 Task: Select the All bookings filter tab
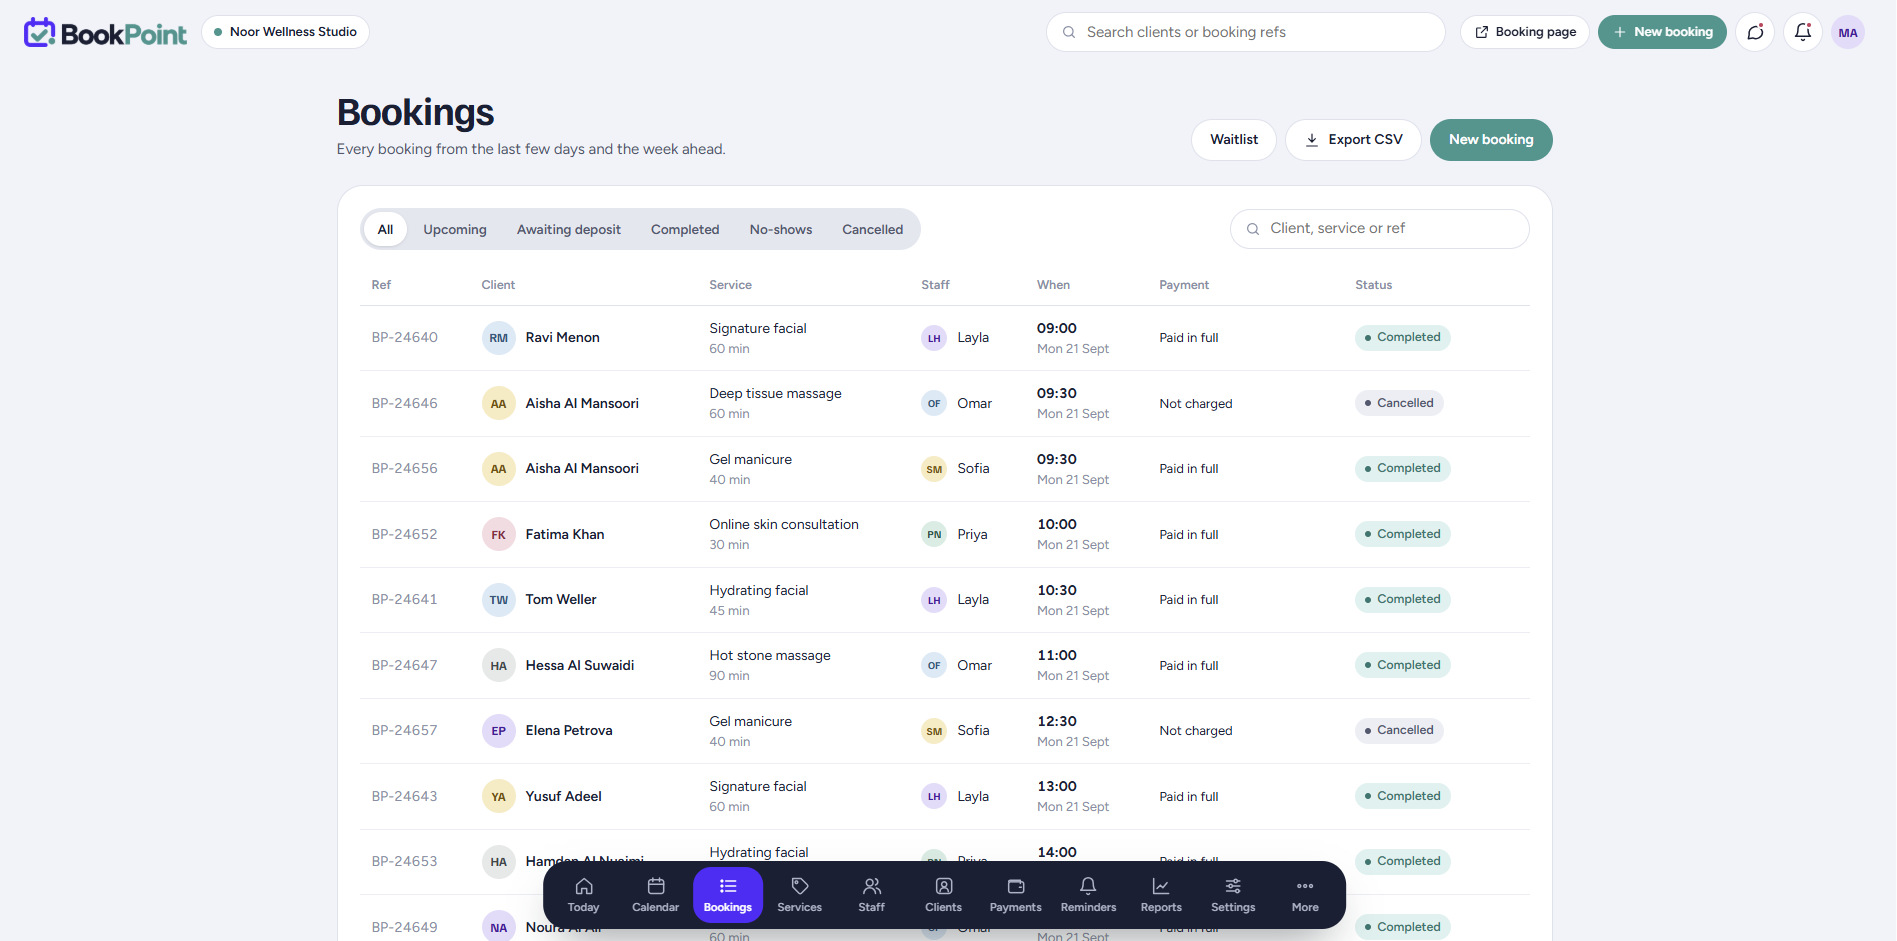pos(385,229)
